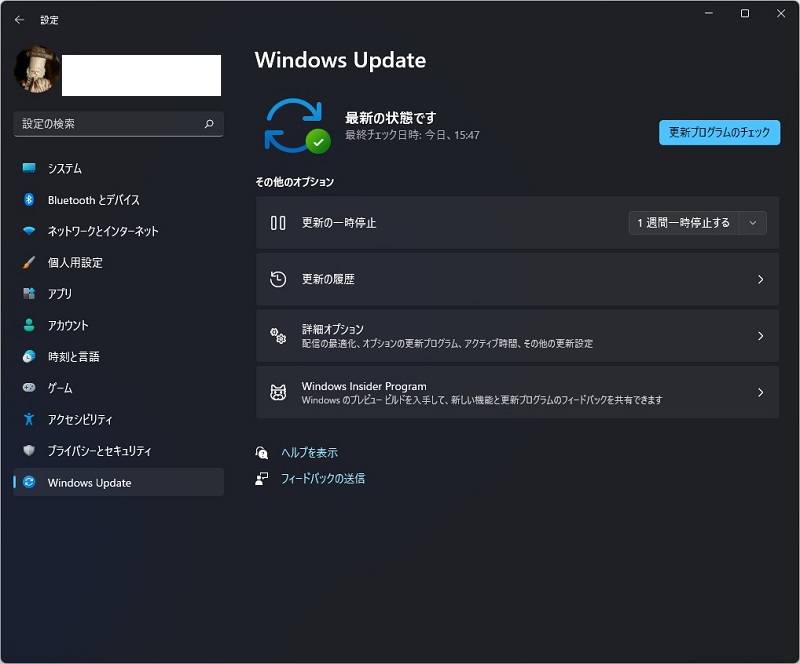Select Windows Update label in sidebar

(x=89, y=483)
